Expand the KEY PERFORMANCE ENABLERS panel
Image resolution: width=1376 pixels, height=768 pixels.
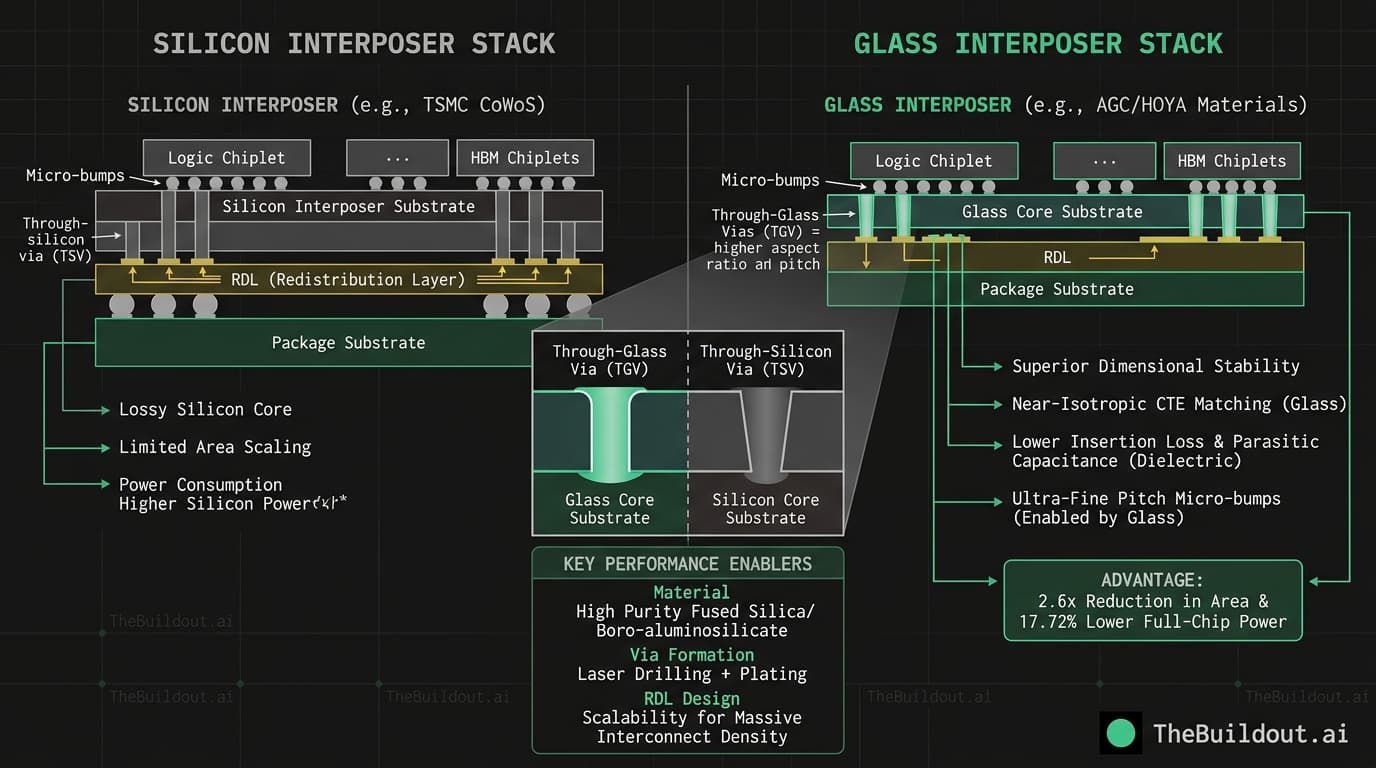[x=687, y=563]
